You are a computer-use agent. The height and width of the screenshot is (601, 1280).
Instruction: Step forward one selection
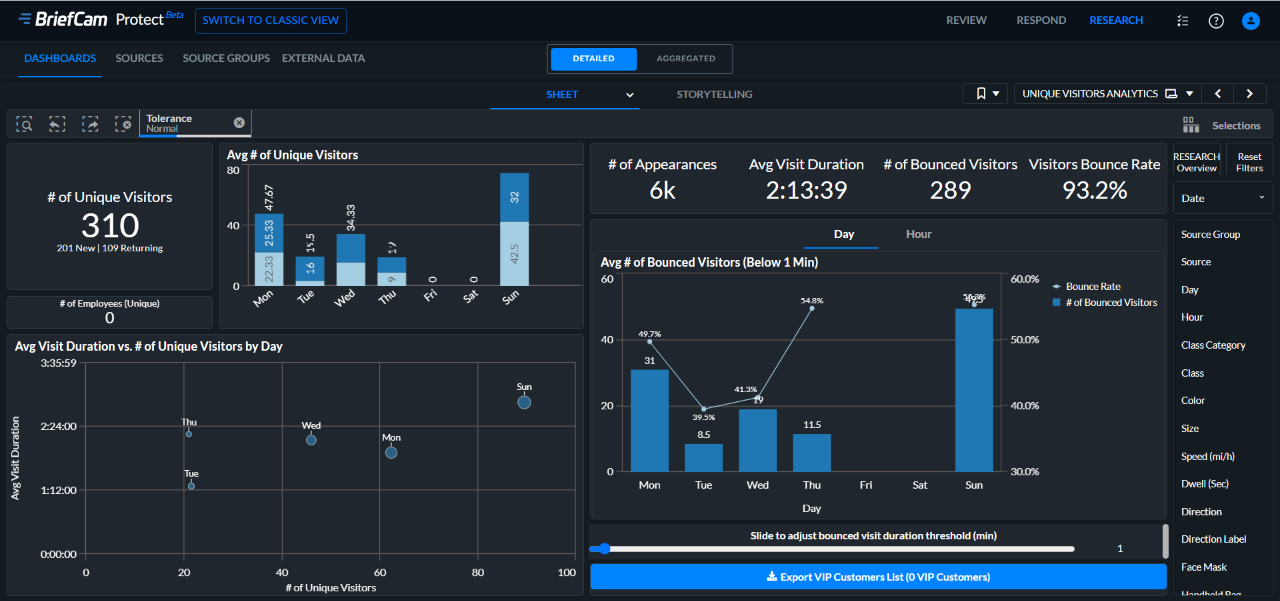[90, 124]
